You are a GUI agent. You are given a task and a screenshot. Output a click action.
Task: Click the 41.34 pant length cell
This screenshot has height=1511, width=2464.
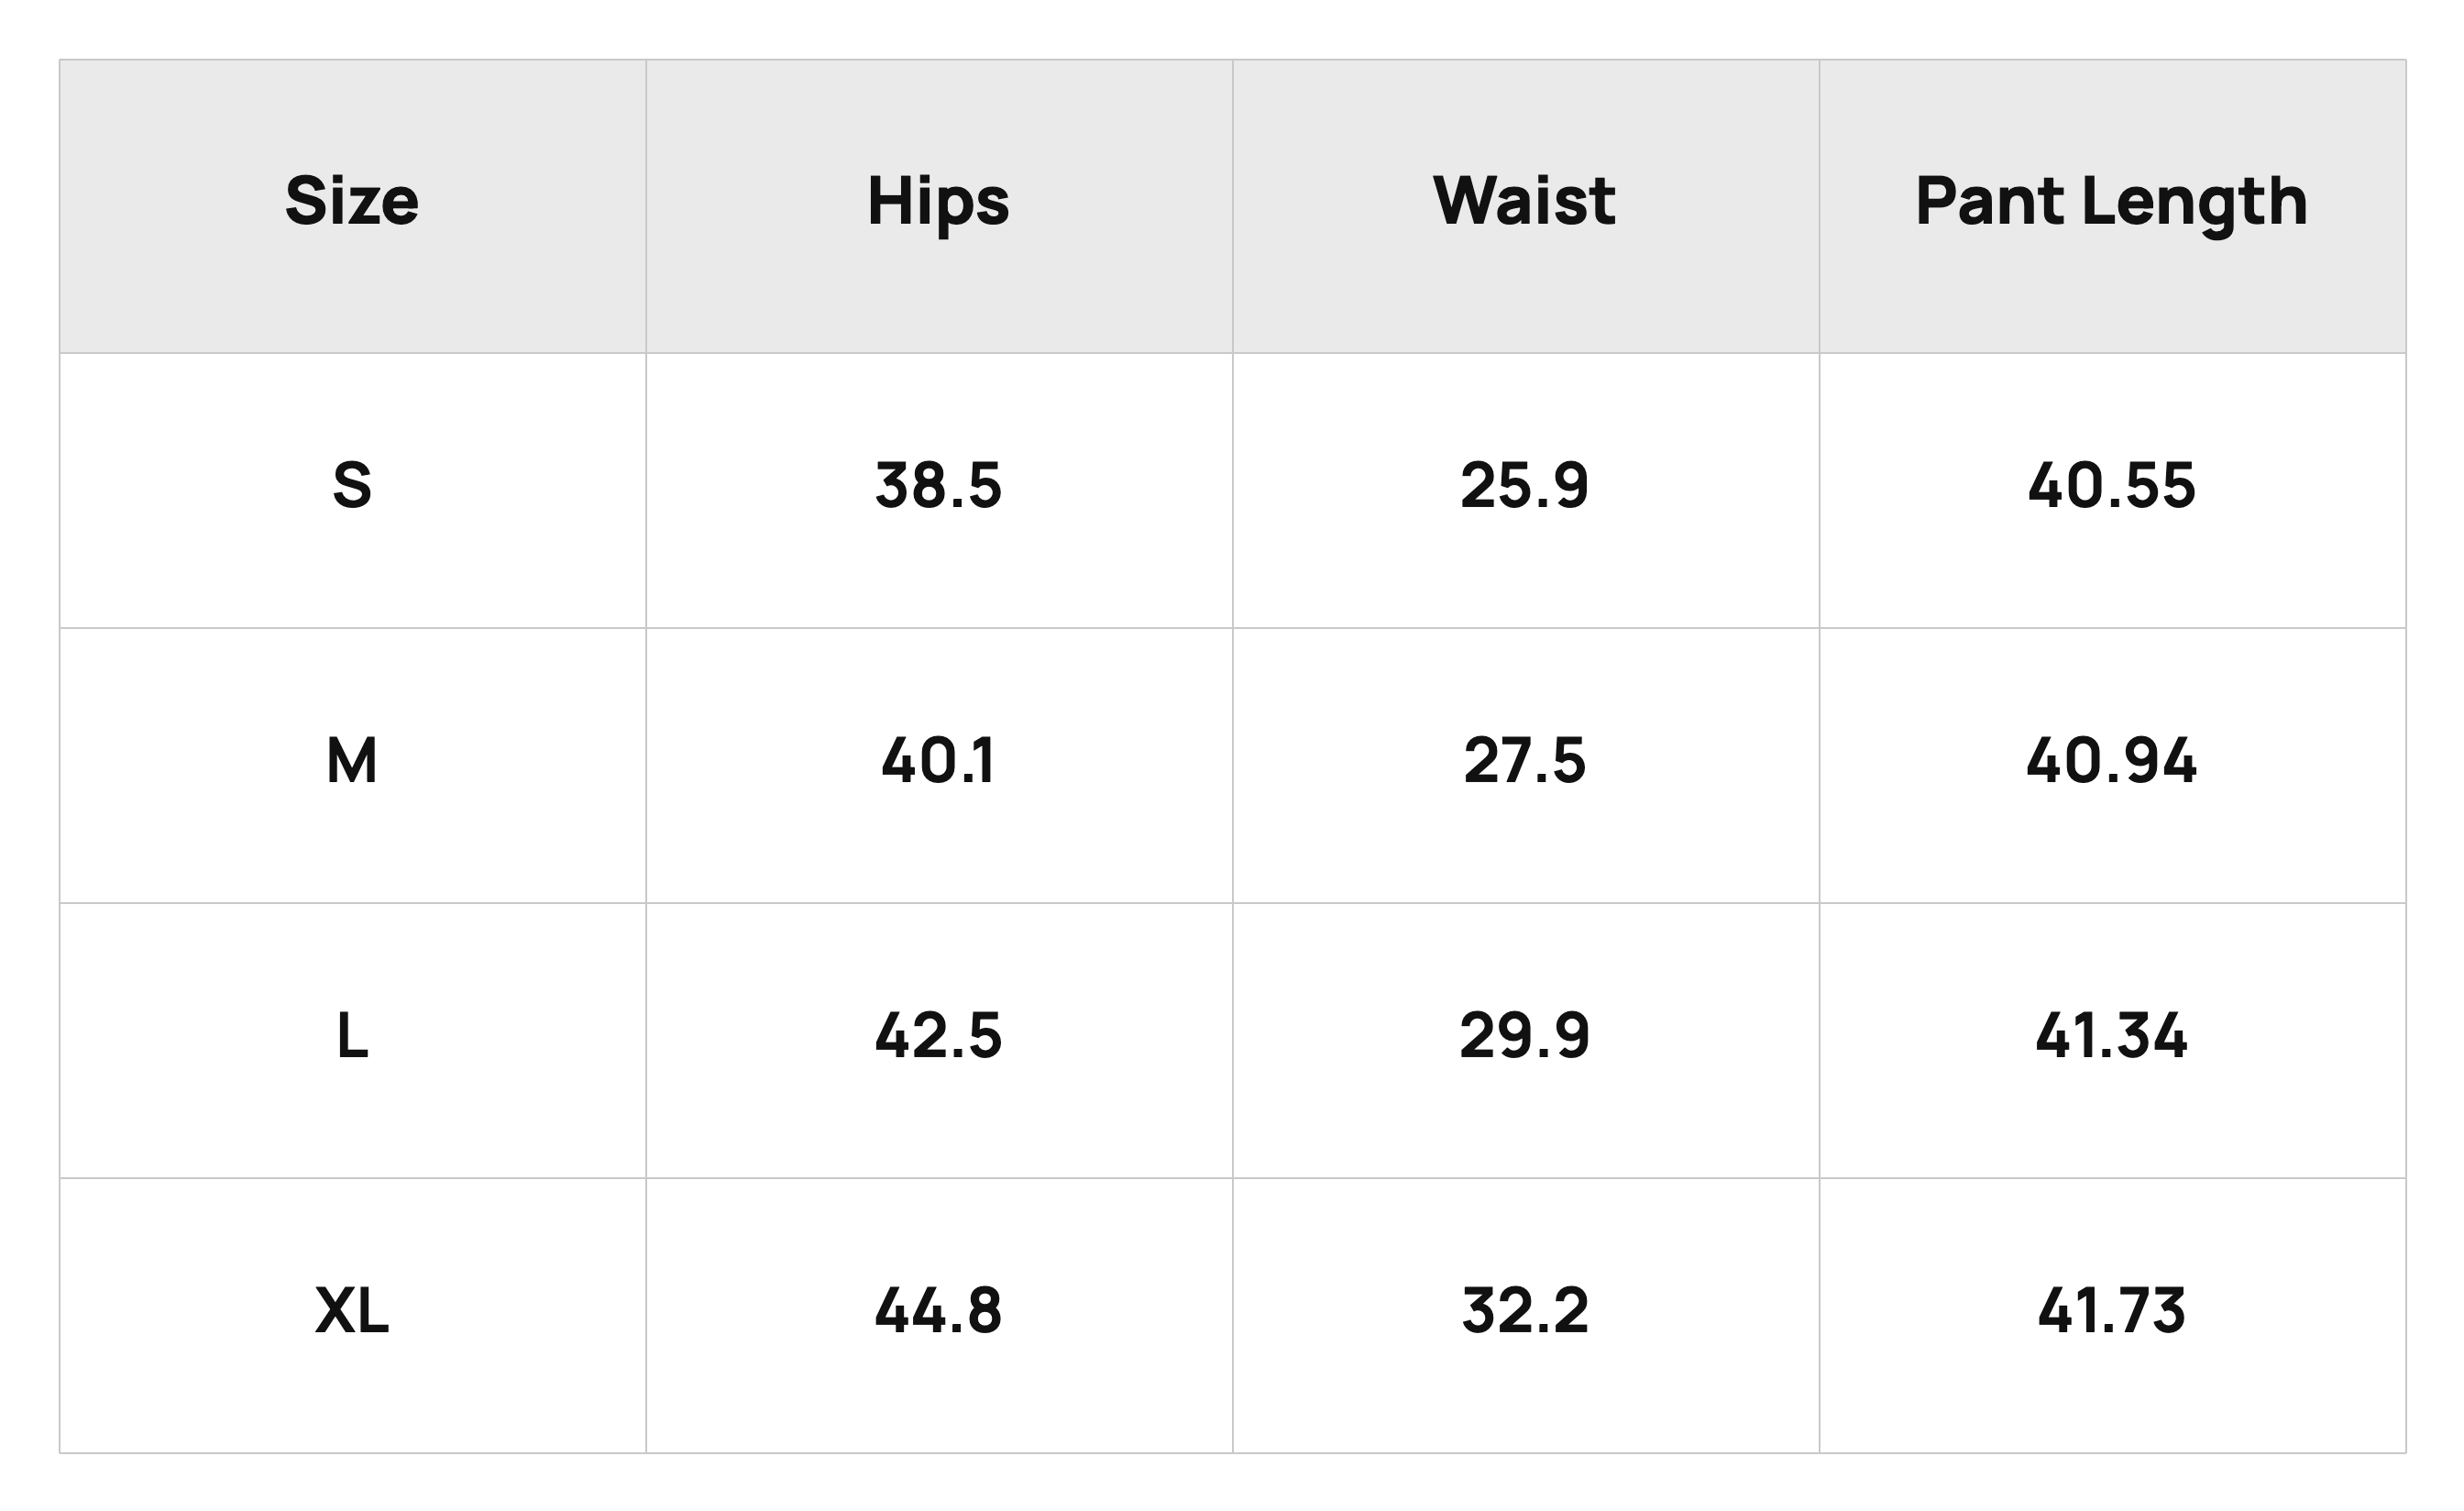2112,1040
